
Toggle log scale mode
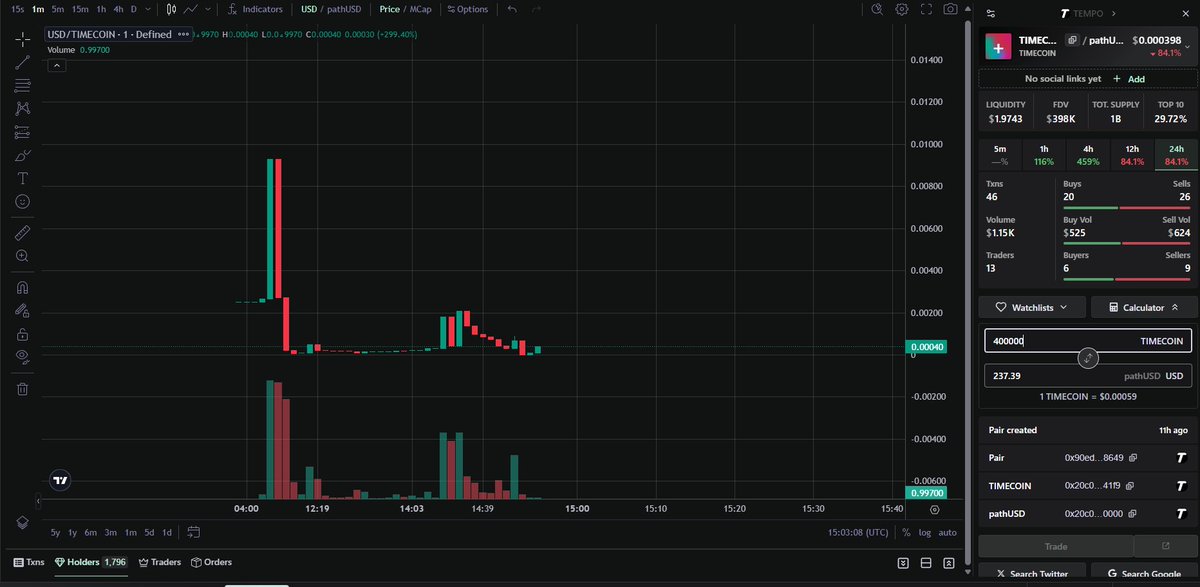pos(925,533)
